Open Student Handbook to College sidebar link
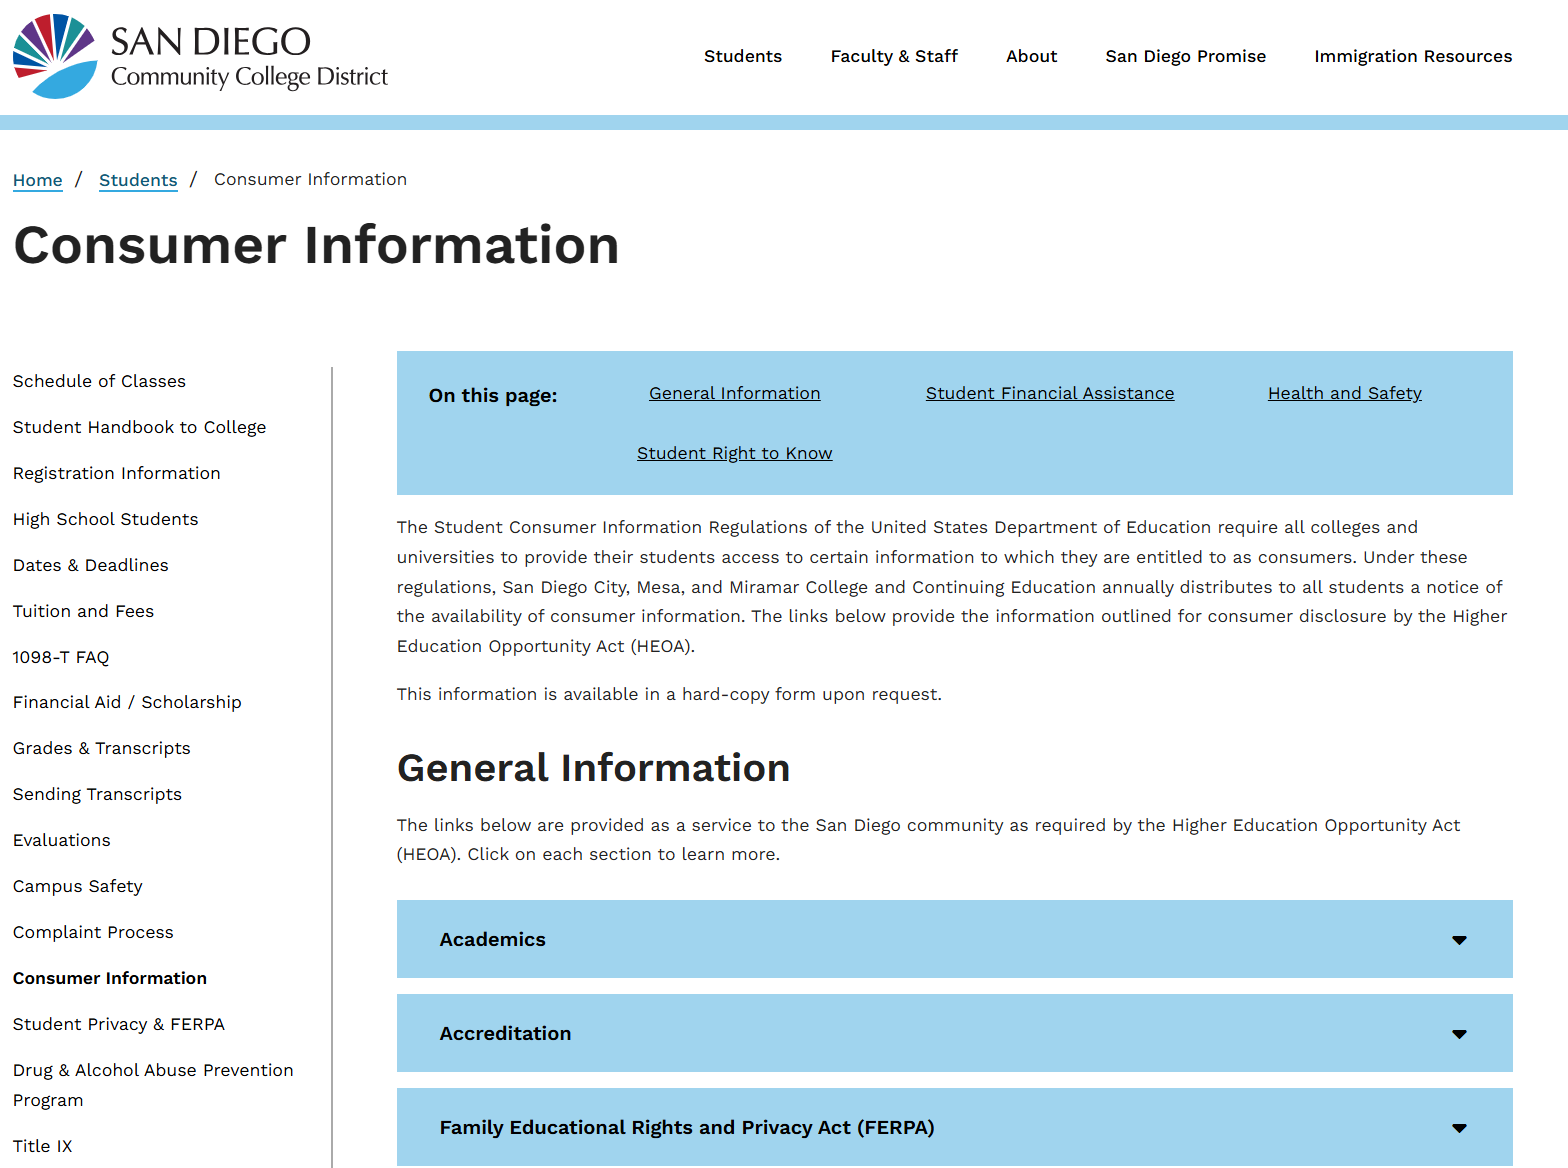This screenshot has height=1168, width=1568. 140,427
